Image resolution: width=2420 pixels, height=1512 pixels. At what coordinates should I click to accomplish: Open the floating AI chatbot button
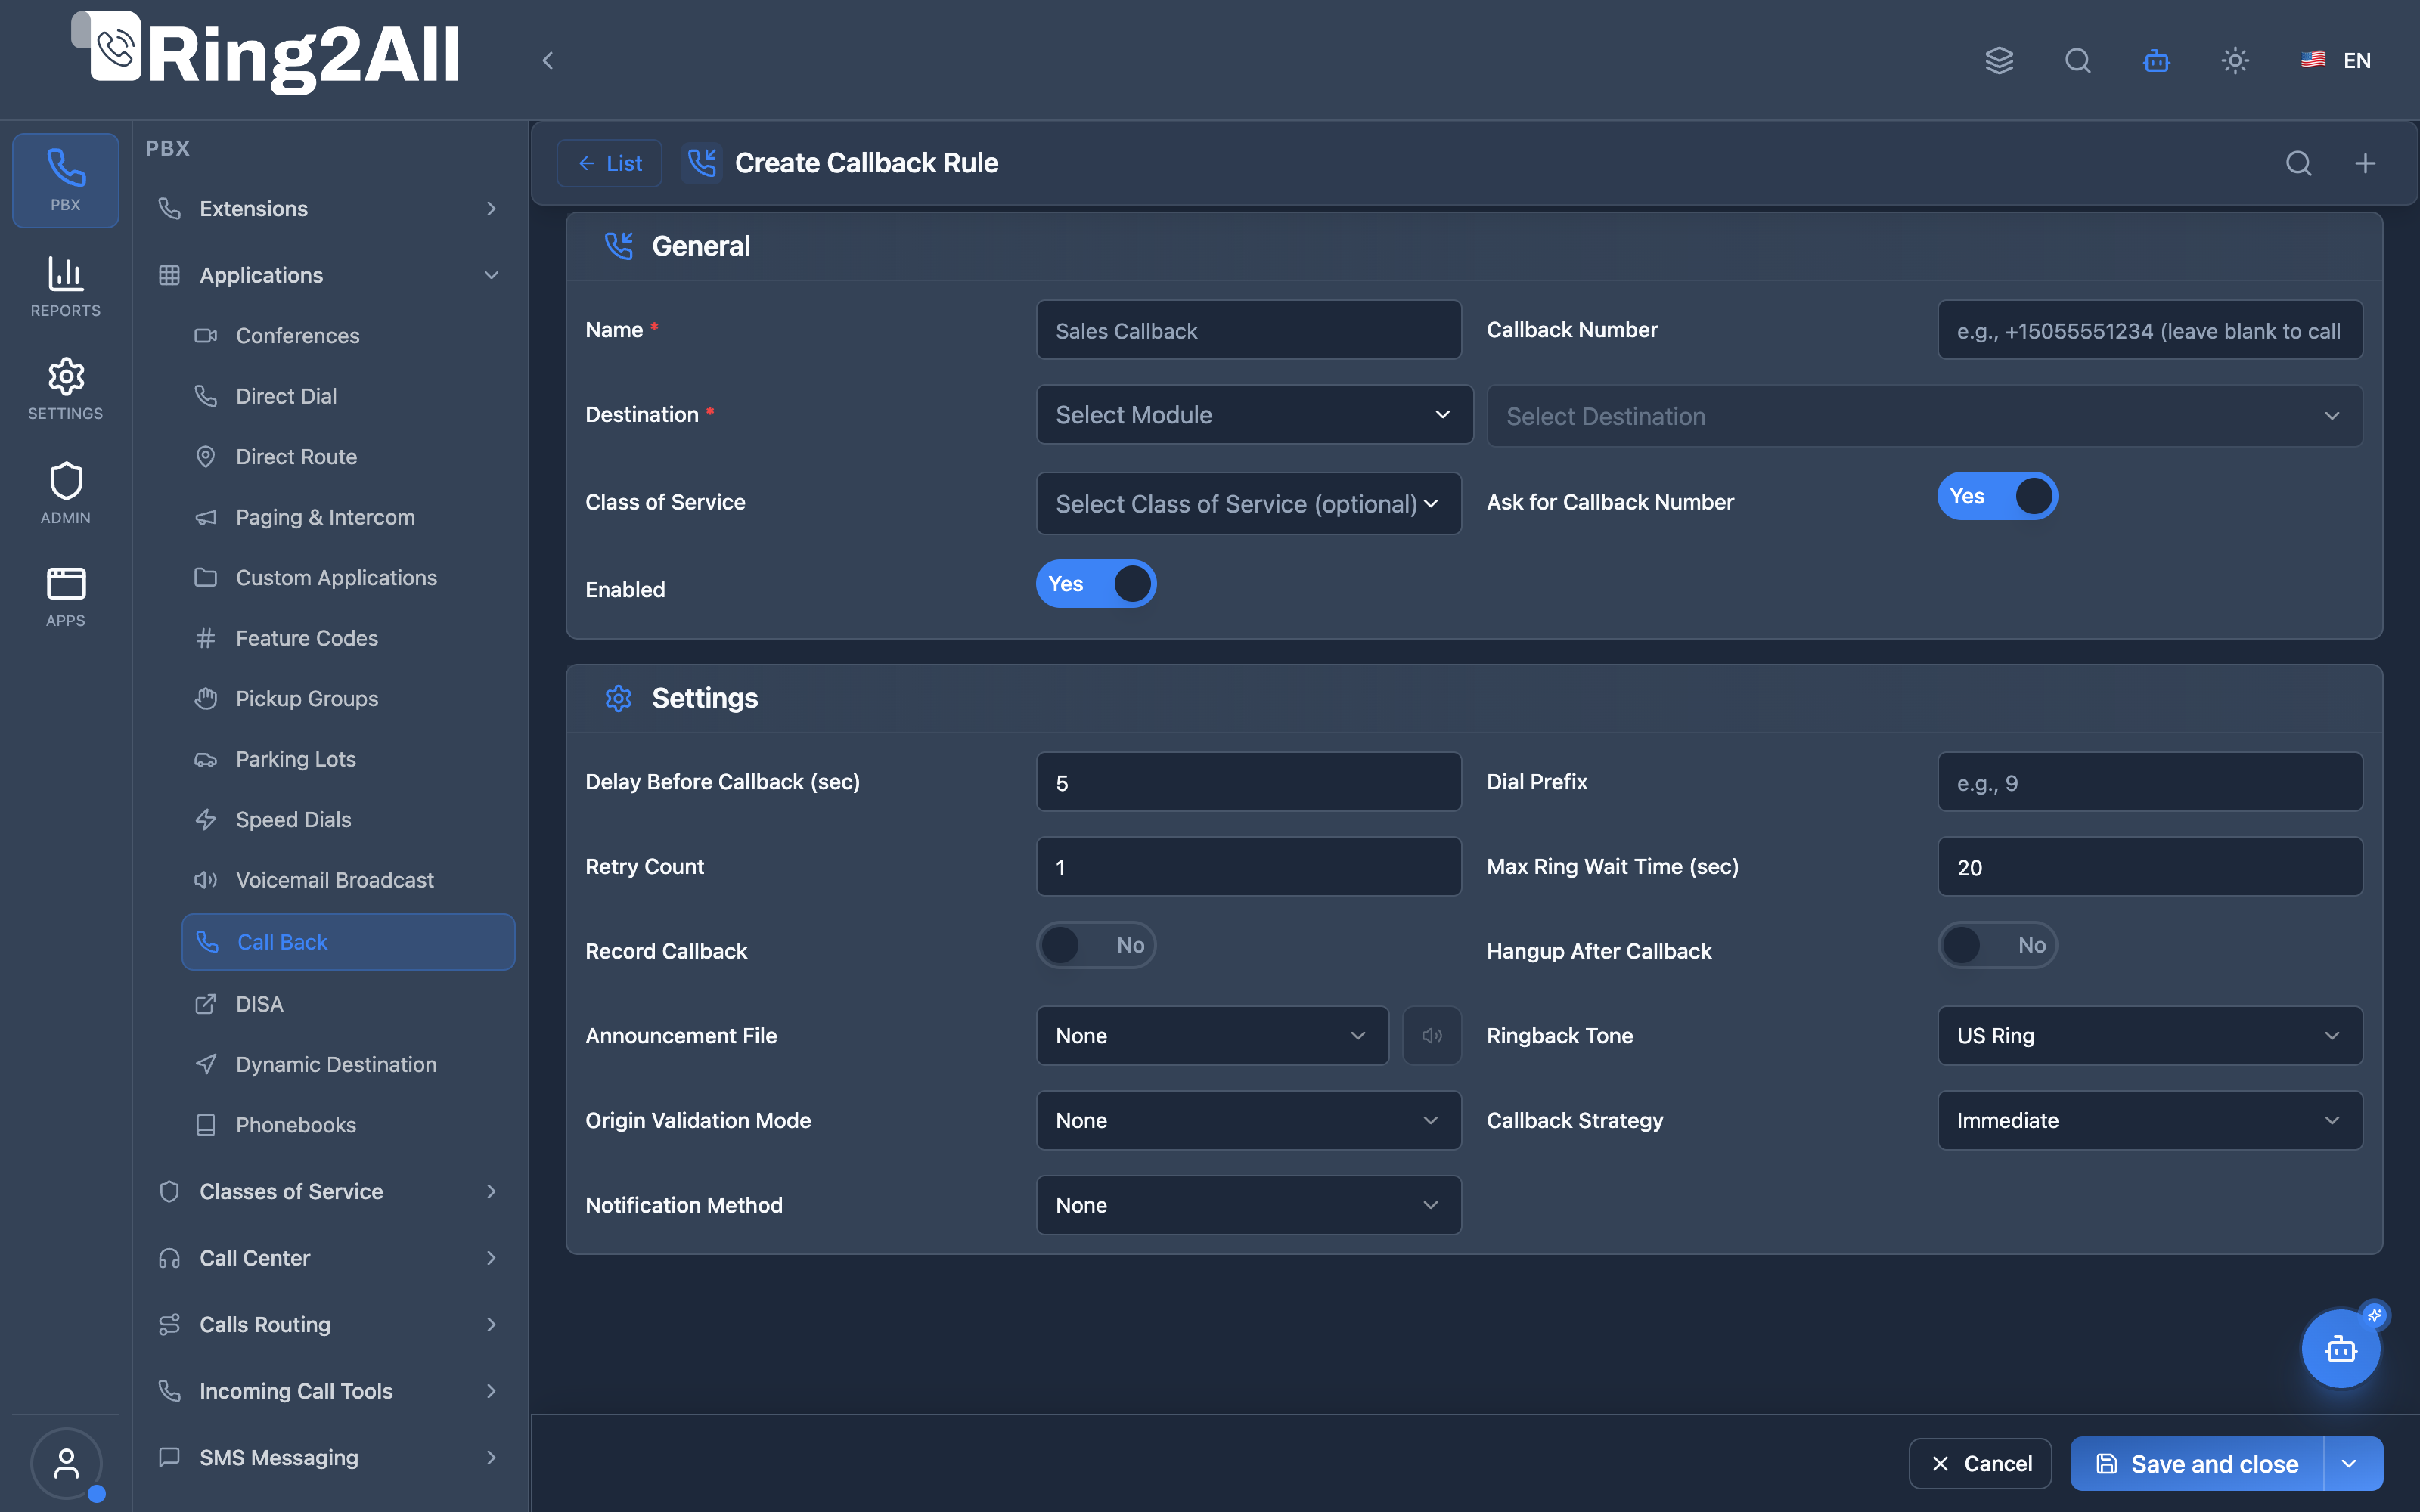[x=2341, y=1349]
